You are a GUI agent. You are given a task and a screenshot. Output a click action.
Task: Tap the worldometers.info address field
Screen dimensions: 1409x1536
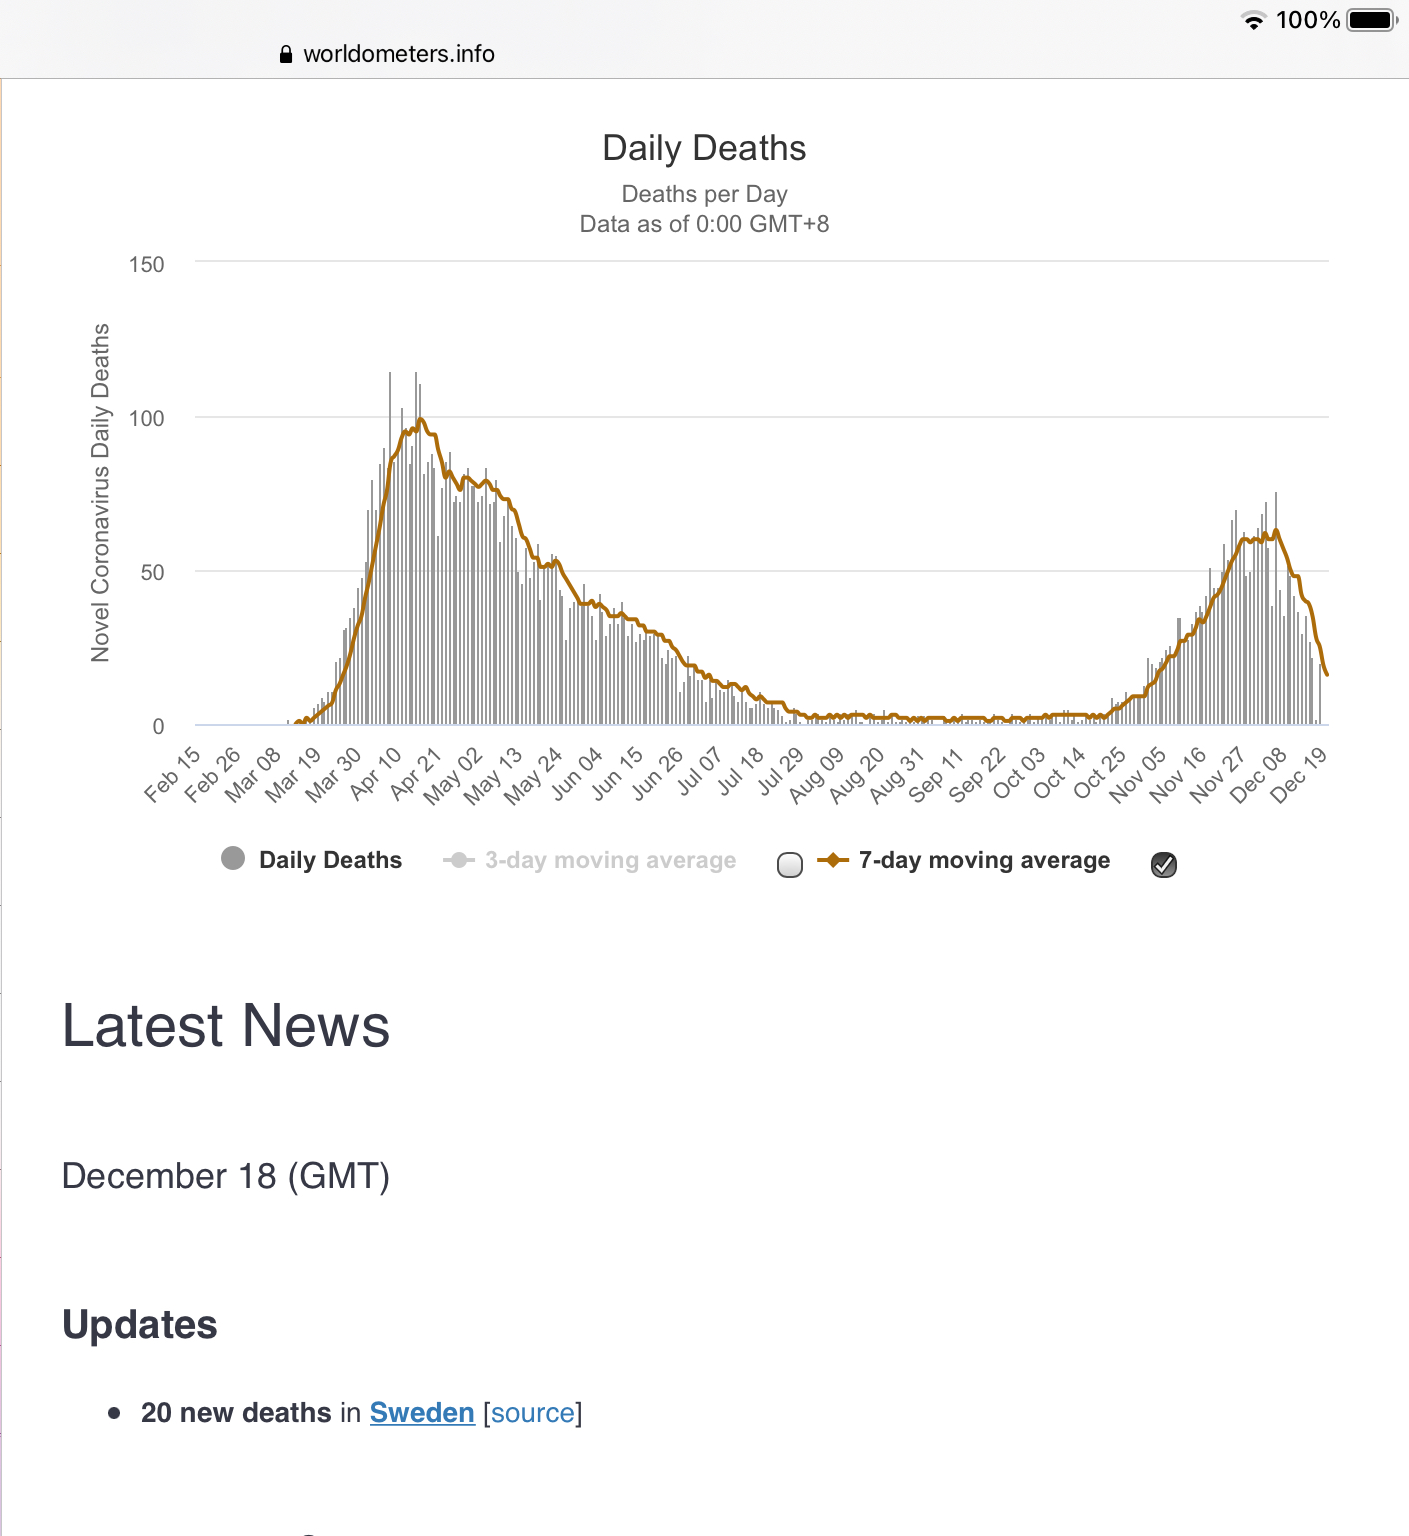pyautogui.click(x=398, y=54)
